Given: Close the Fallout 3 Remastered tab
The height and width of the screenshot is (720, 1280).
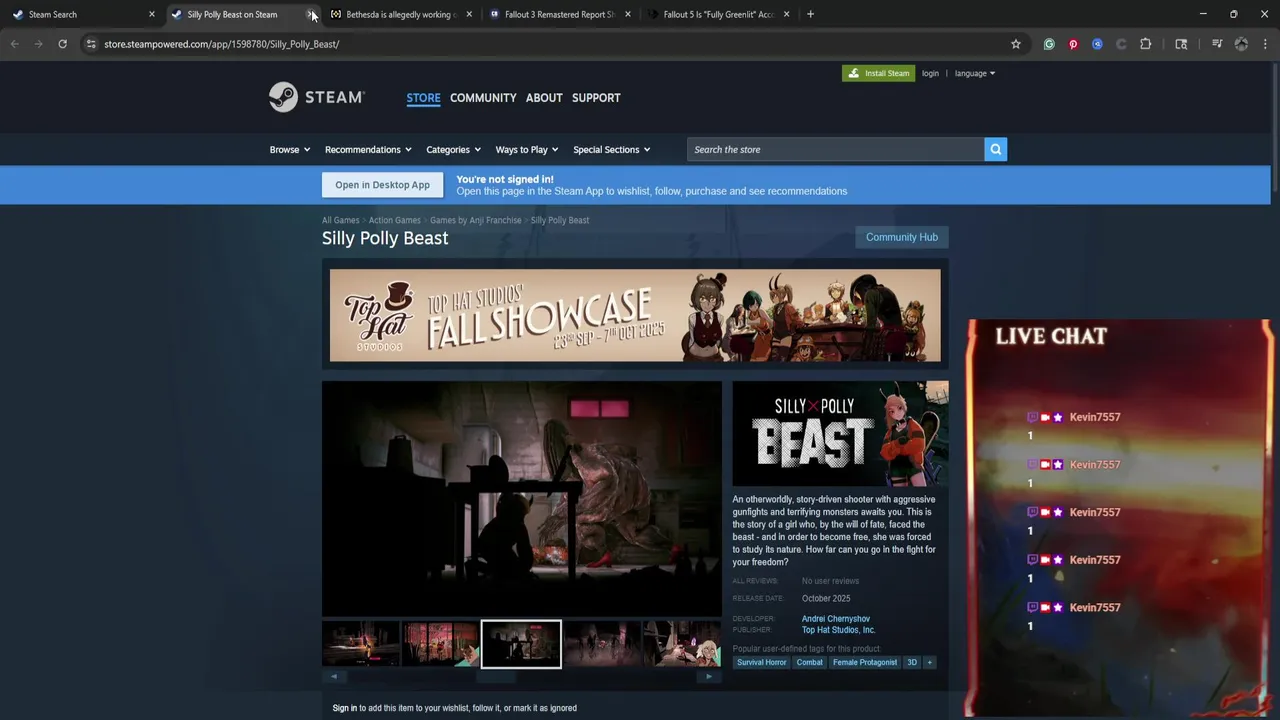Looking at the screenshot, I should (x=628, y=14).
